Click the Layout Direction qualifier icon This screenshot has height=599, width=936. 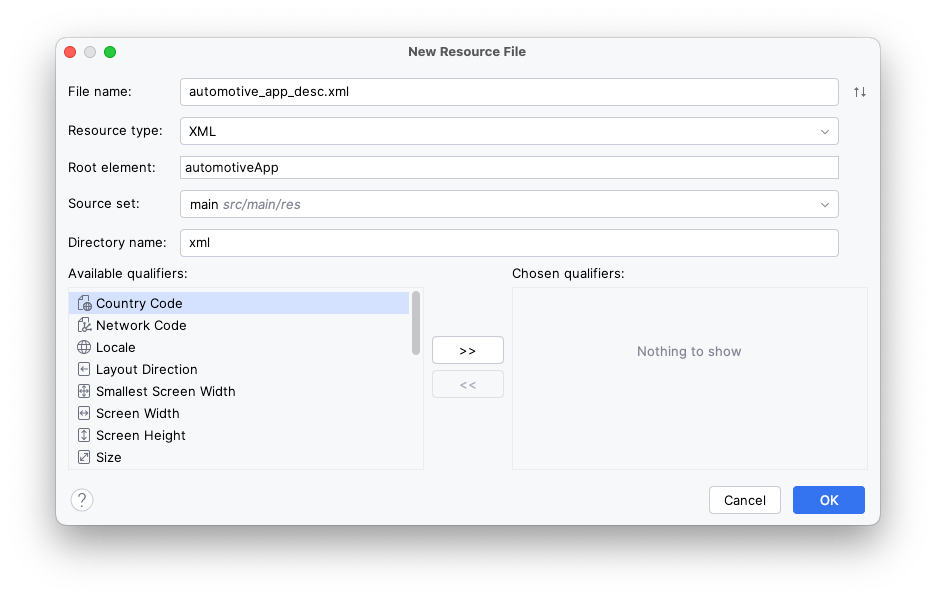point(84,369)
